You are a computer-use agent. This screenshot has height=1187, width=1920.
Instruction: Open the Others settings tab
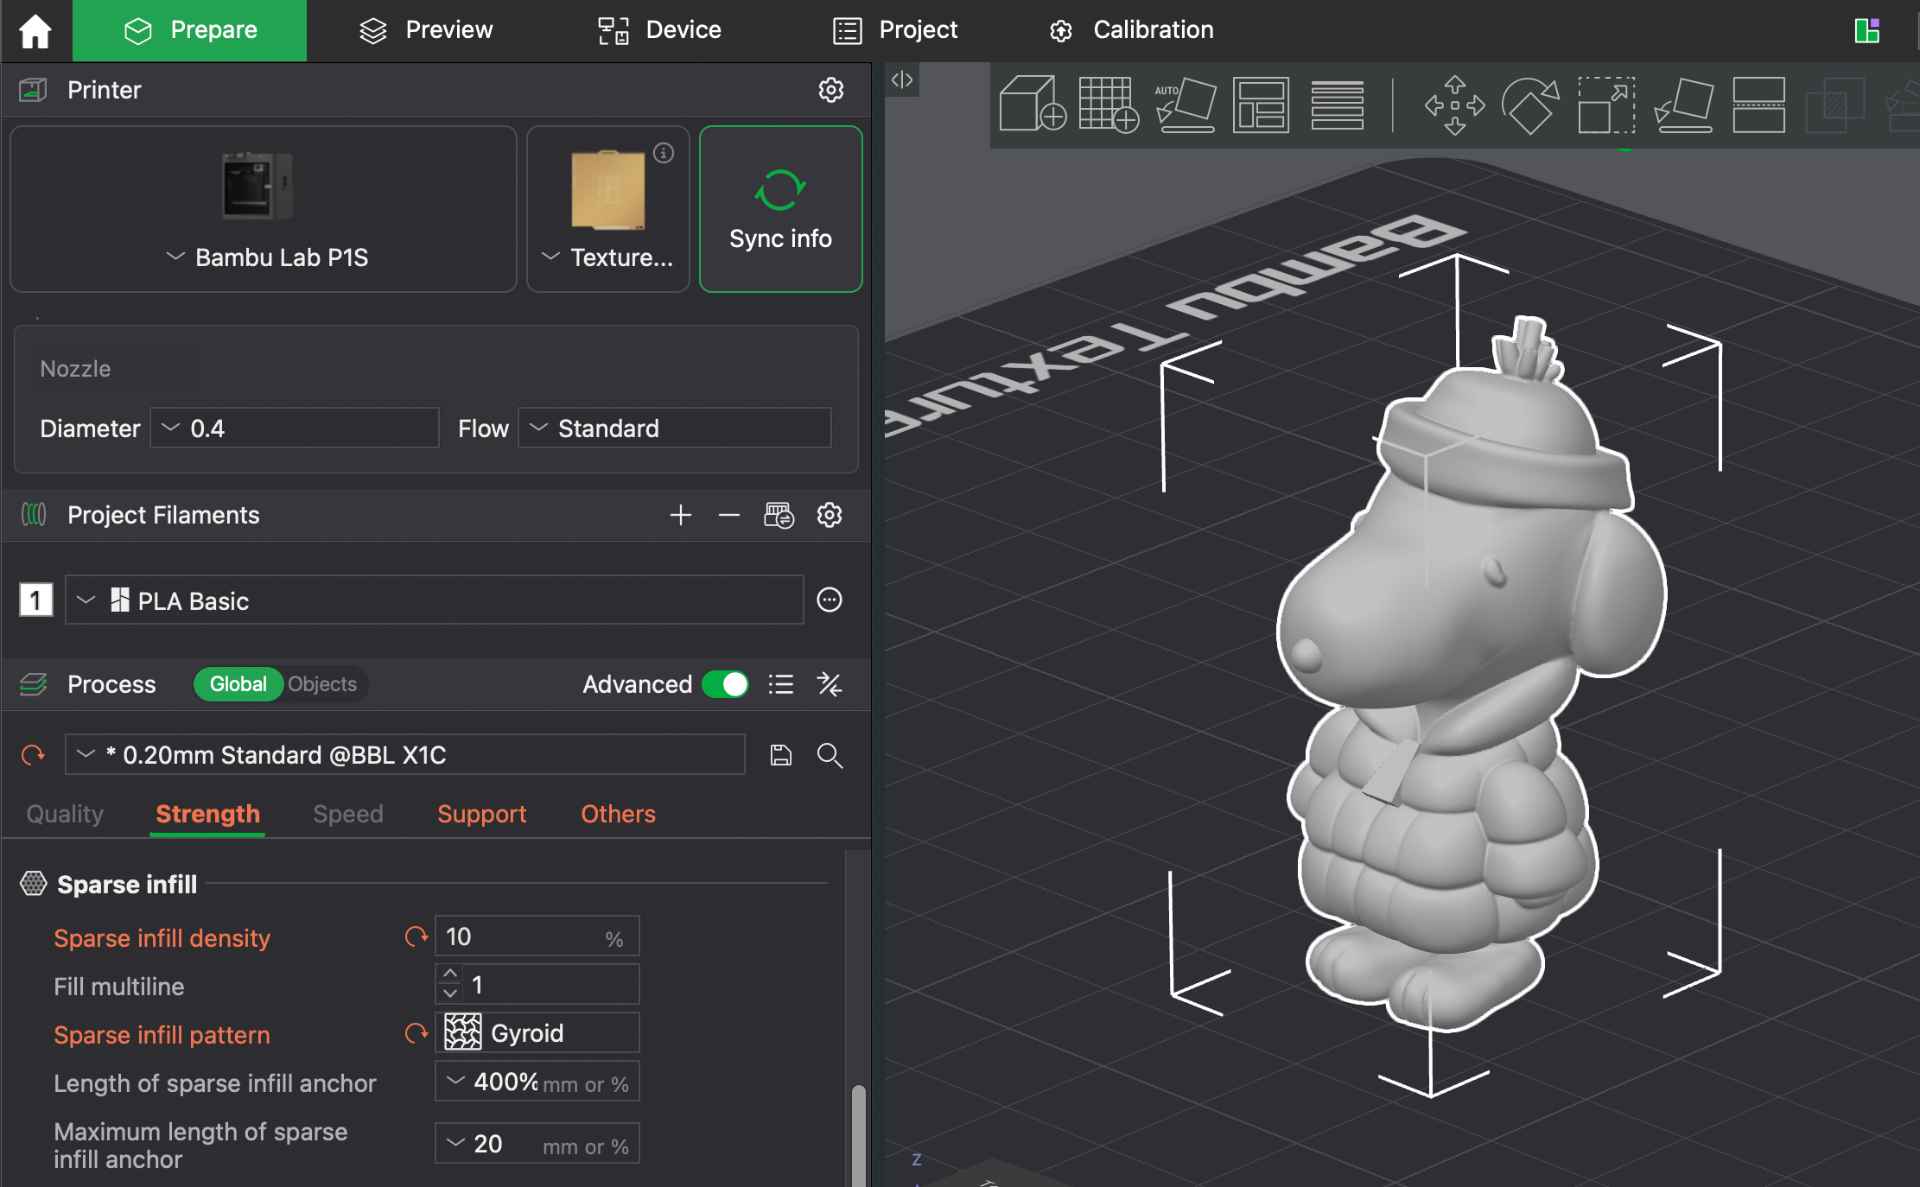tap(618, 814)
